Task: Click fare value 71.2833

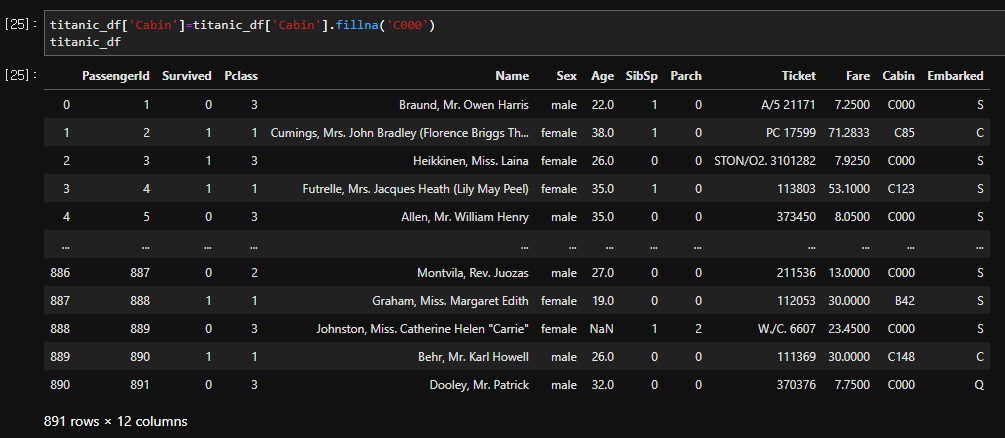Action: [x=851, y=133]
